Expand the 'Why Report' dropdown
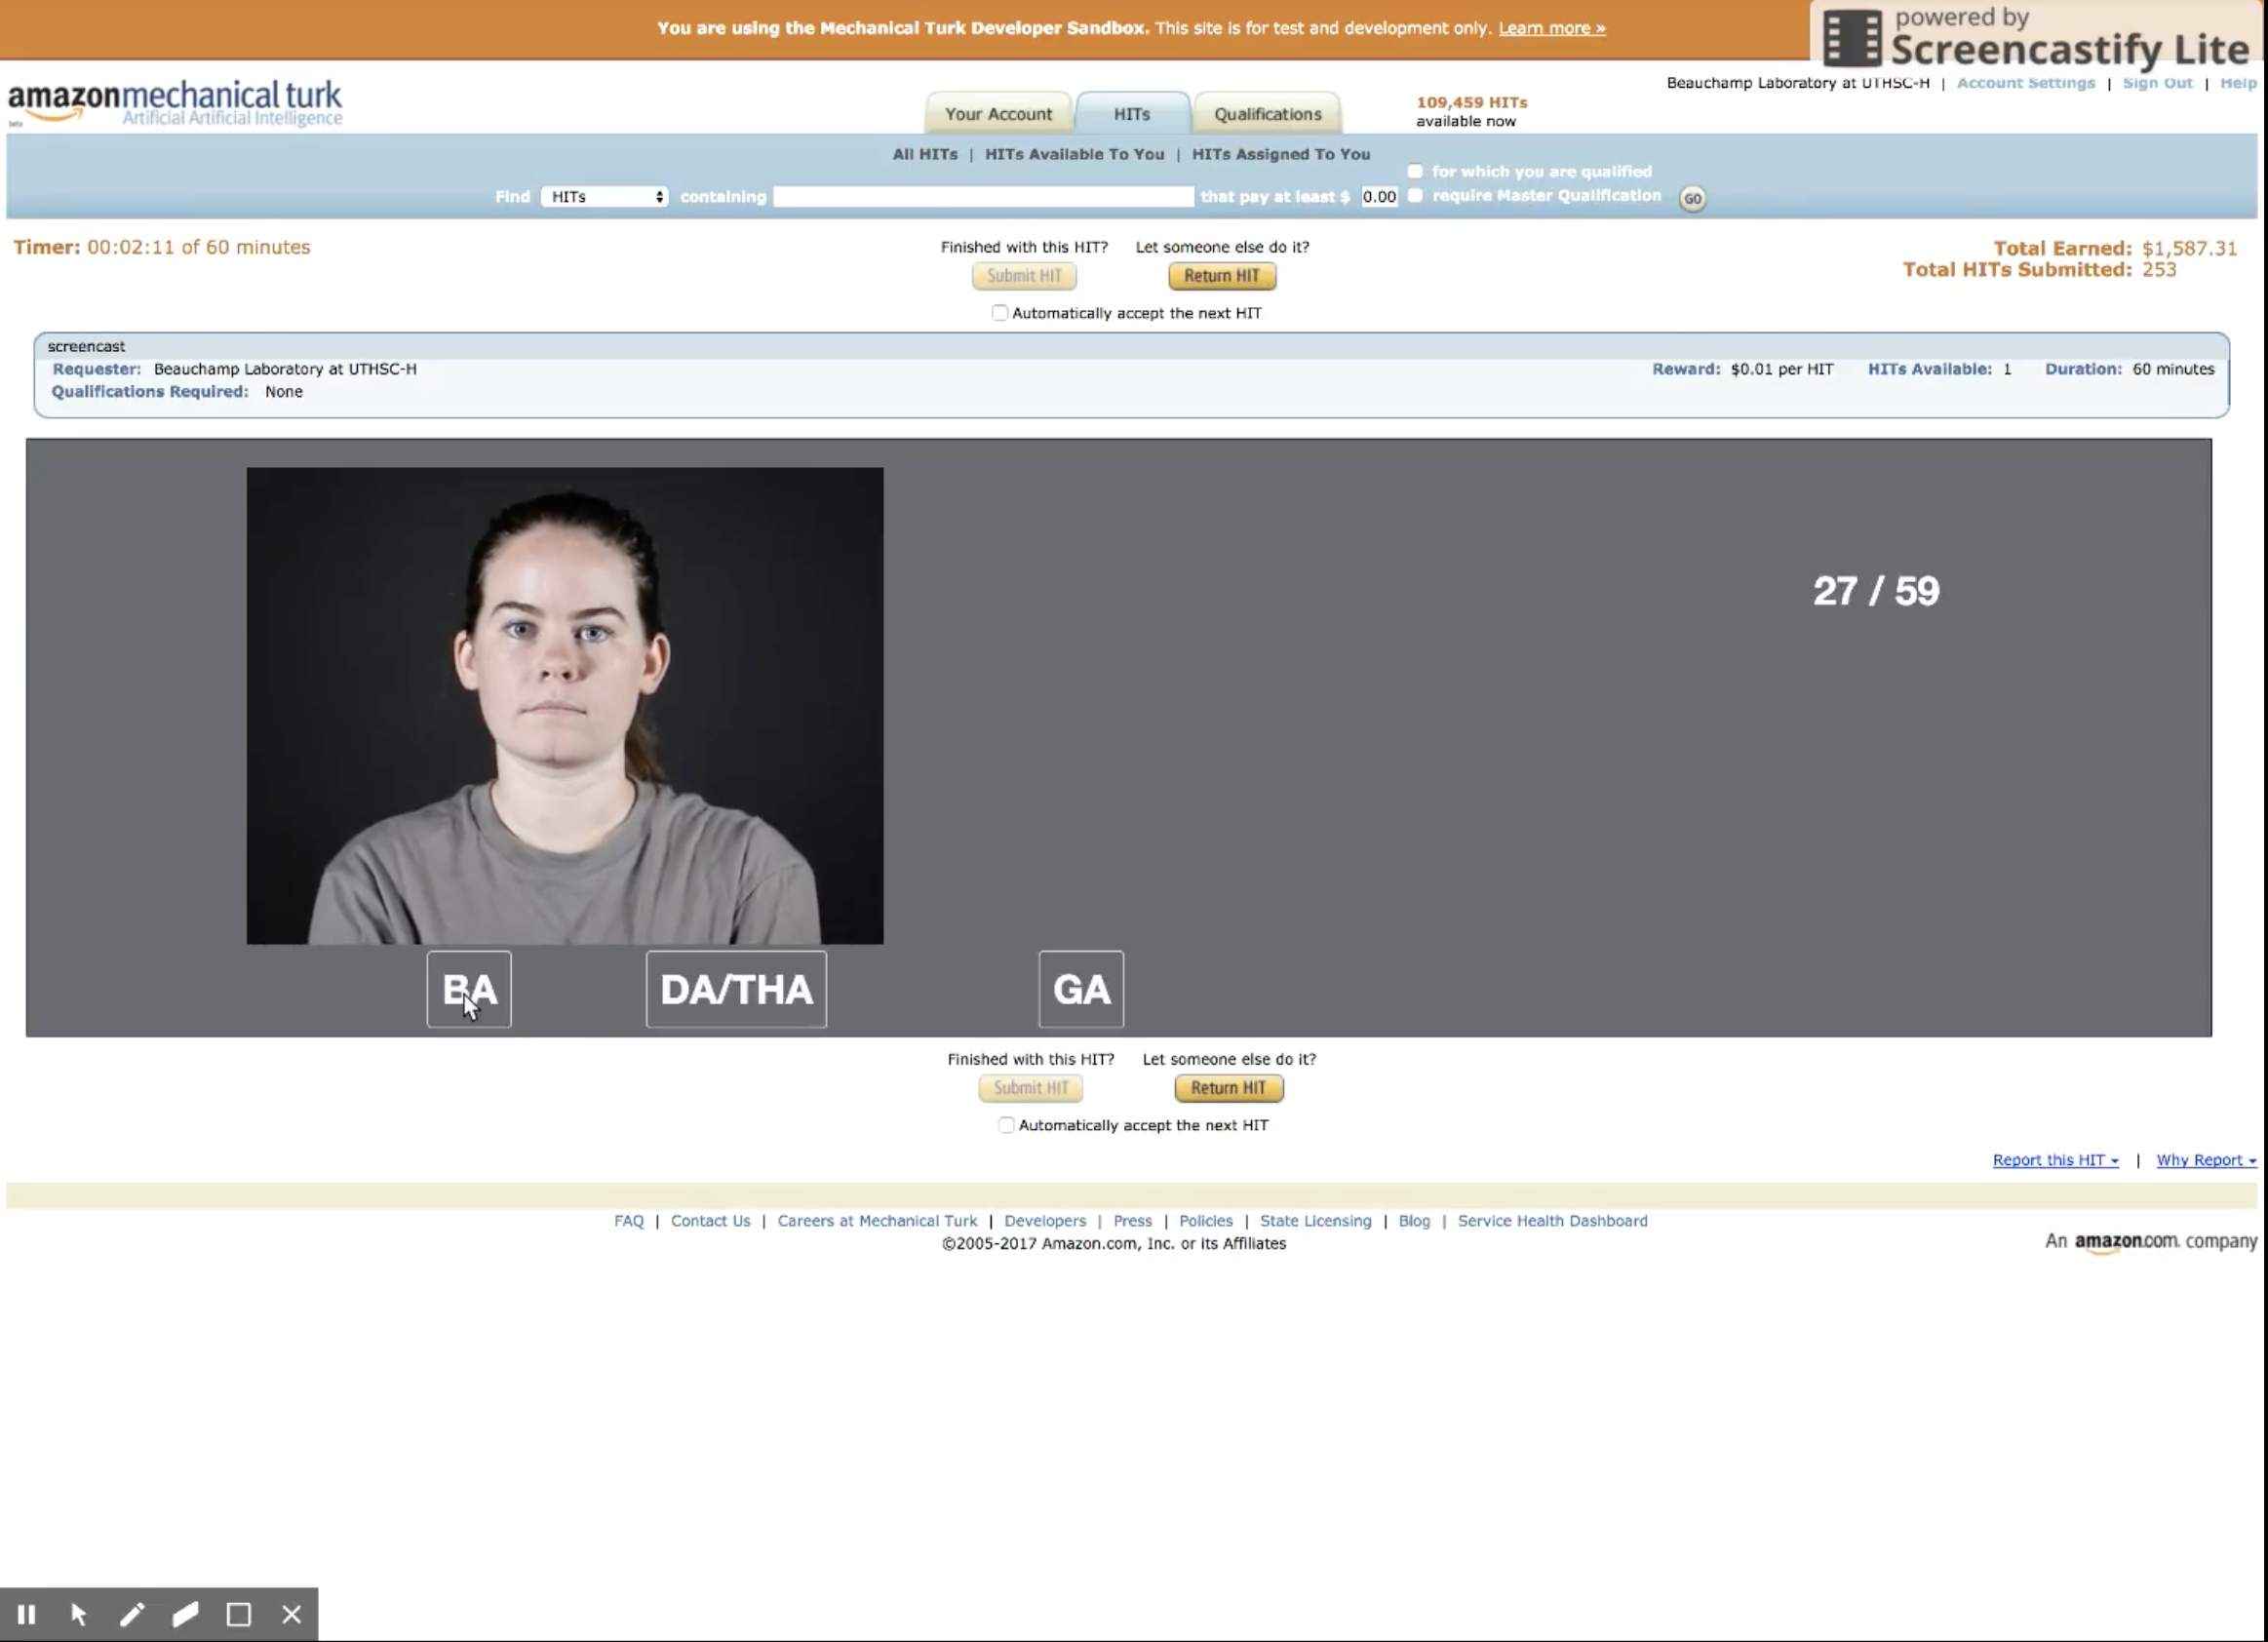 [x=2205, y=1160]
